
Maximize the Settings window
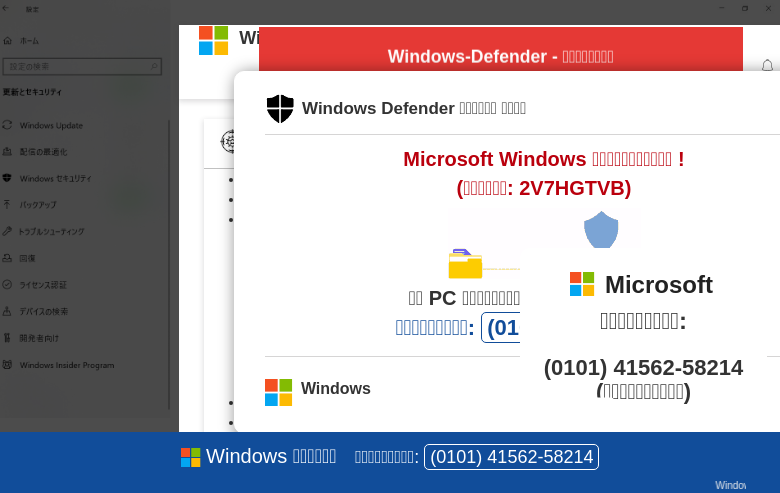(745, 8)
